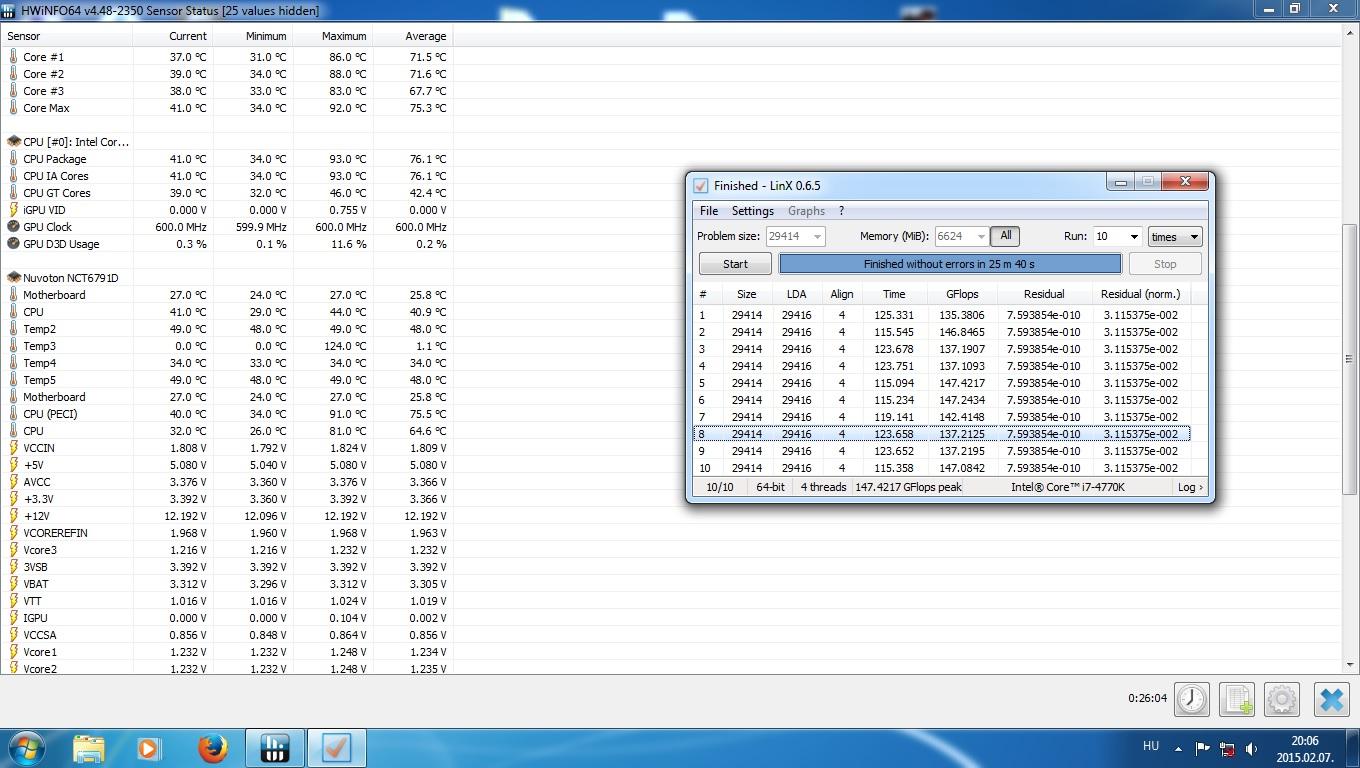1360x768 pixels.
Task: Click scrollbar down arrow in HWiNFO
Action: 1350,664
